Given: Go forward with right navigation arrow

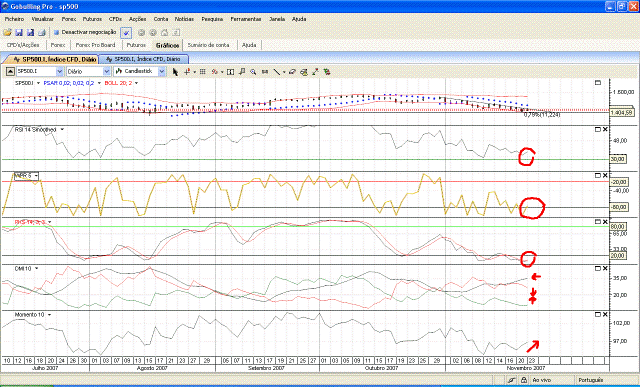Looking at the screenshot, I should [x=153, y=32].
